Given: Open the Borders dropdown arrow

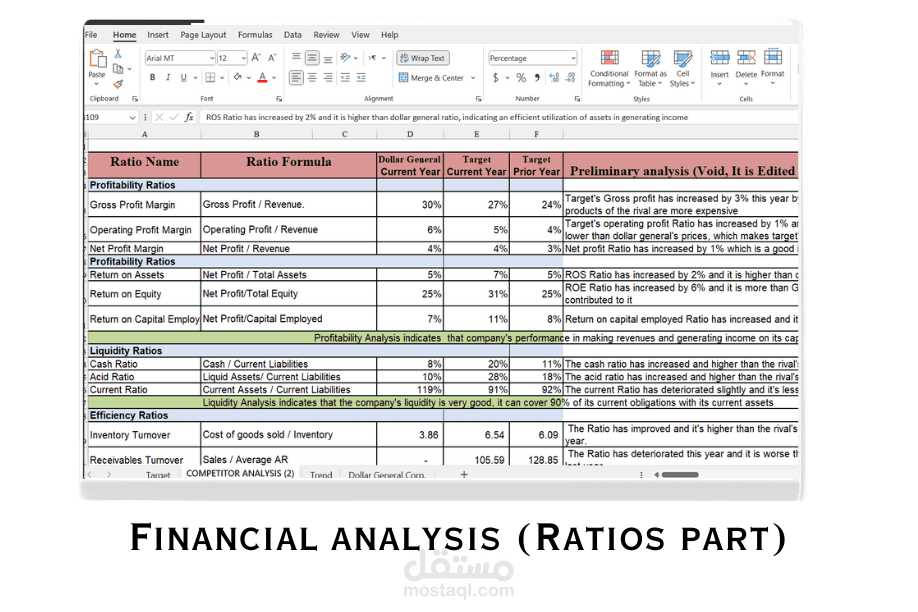Looking at the screenshot, I should (222, 77).
